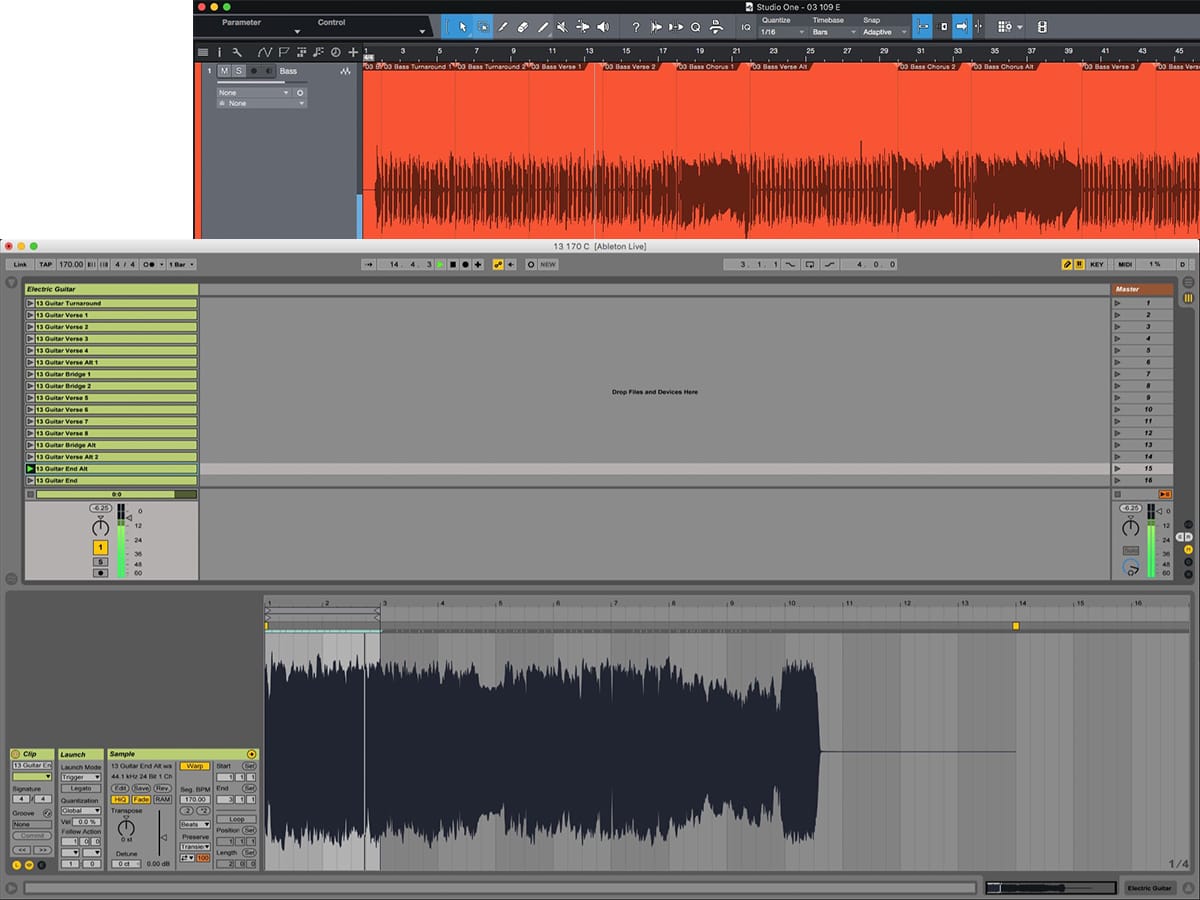Launch the 13 Guitar Bridge 1 clip
1200x900 pixels.
tap(30, 374)
